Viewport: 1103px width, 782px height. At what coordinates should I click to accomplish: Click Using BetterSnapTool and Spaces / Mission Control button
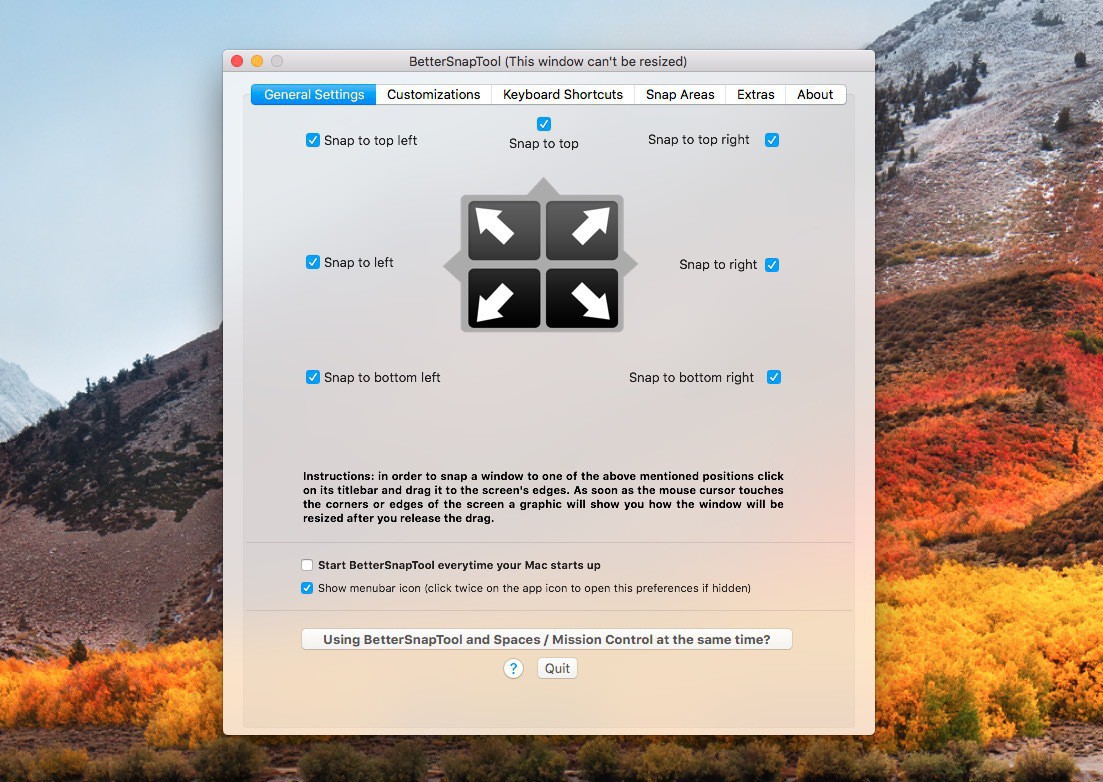(x=547, y=639)
